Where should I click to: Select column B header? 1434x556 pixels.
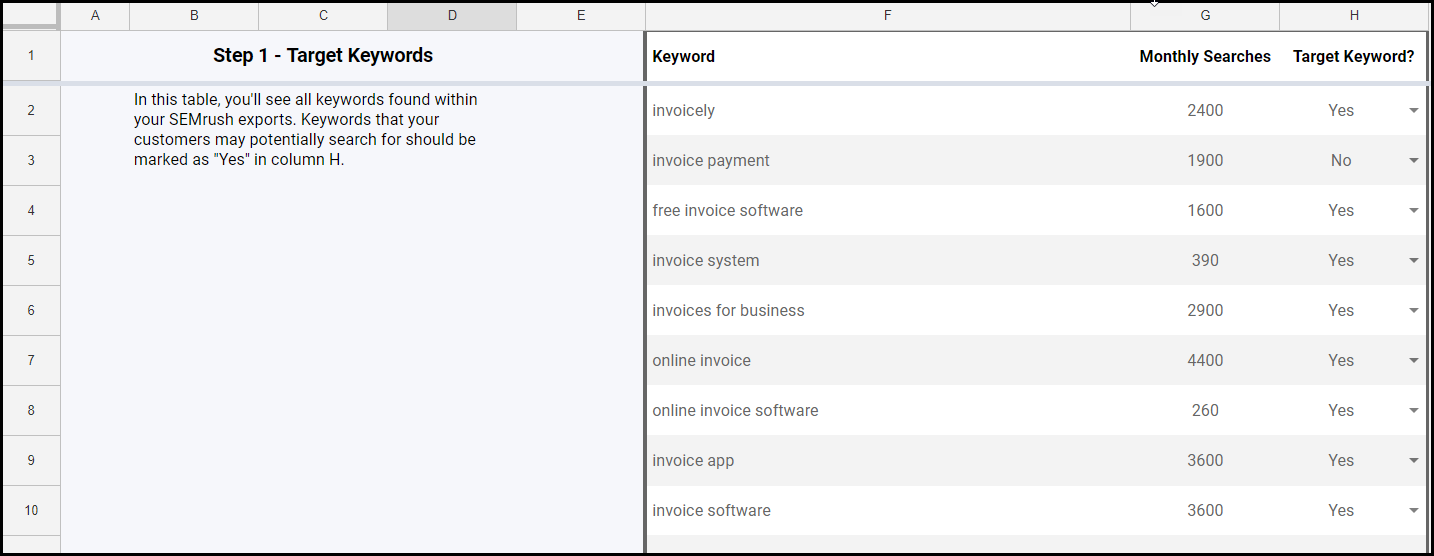[x=194, y=16]
